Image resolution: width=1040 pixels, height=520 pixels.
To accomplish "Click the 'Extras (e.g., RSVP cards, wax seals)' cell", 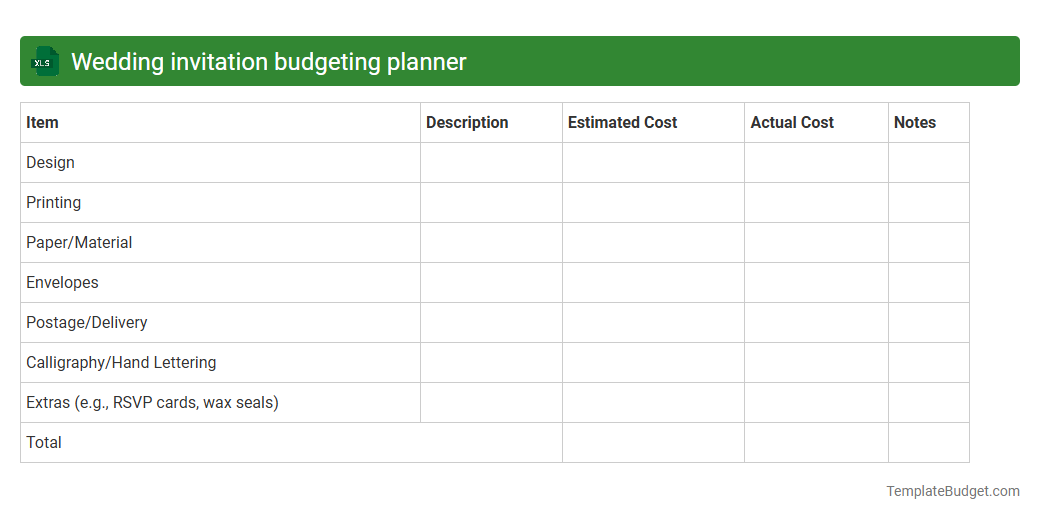I will pos(220,403).
